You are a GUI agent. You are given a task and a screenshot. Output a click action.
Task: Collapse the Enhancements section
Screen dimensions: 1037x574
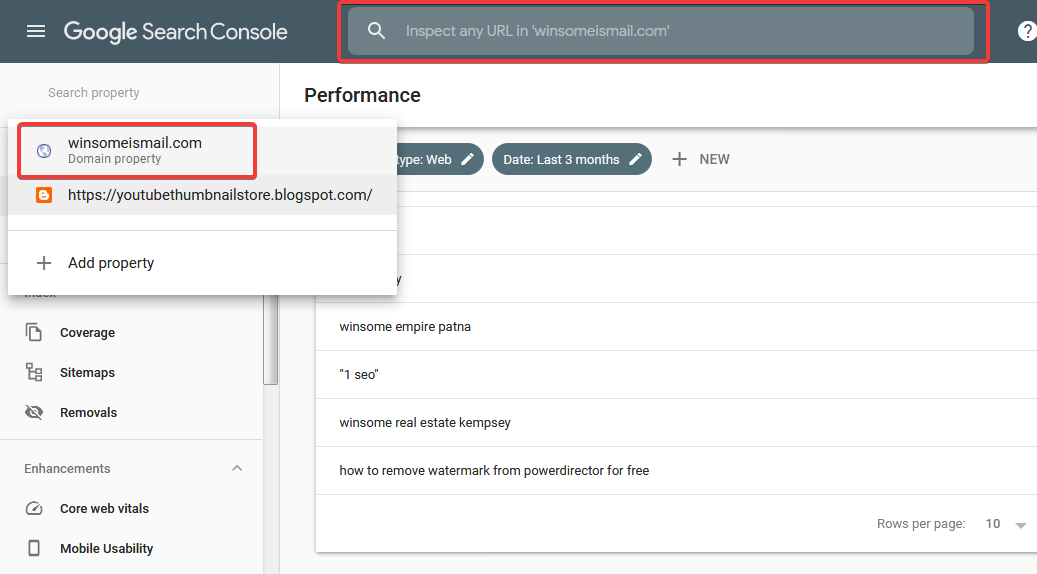click(237, 468)
